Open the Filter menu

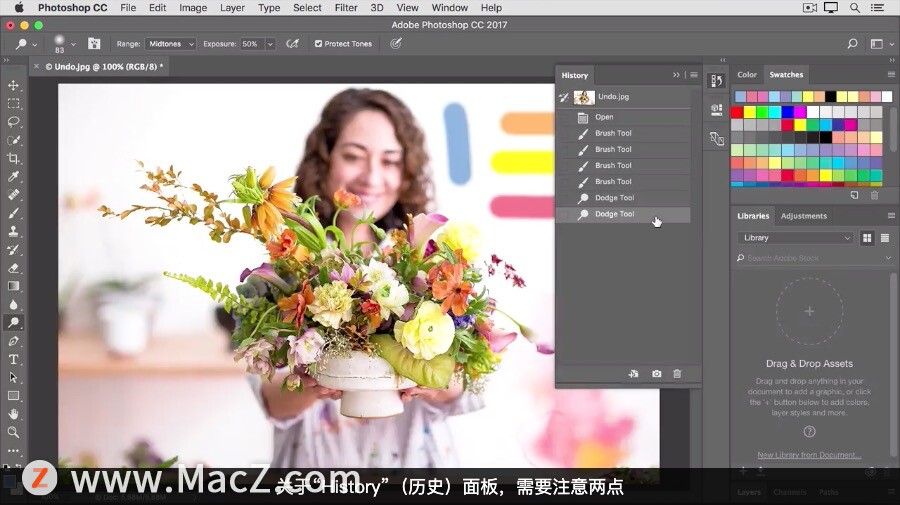pos(346,7)
